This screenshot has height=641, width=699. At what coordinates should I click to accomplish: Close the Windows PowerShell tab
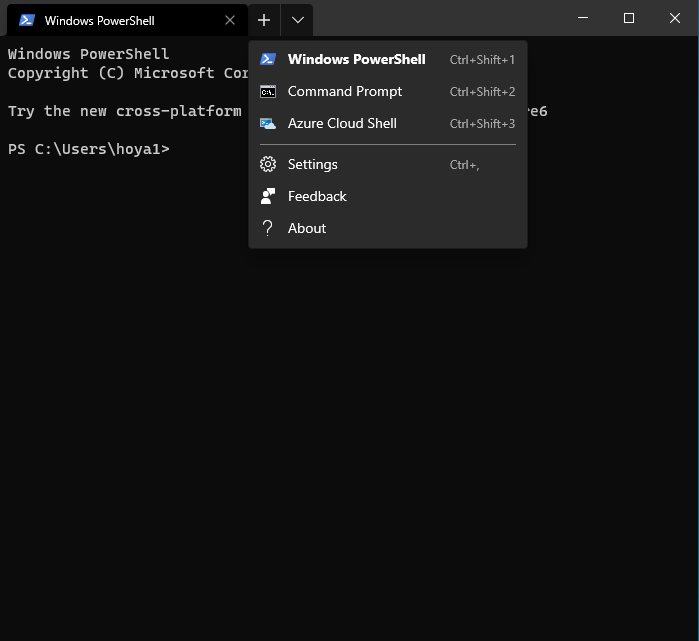point(230,20)
